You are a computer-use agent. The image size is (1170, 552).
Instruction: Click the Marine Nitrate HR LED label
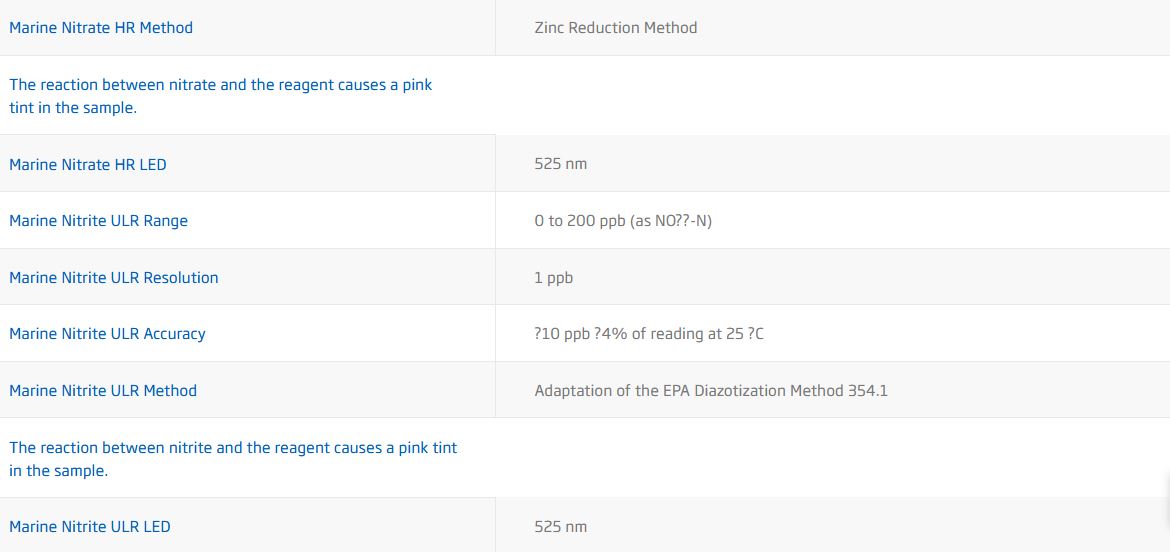(88, 164)
